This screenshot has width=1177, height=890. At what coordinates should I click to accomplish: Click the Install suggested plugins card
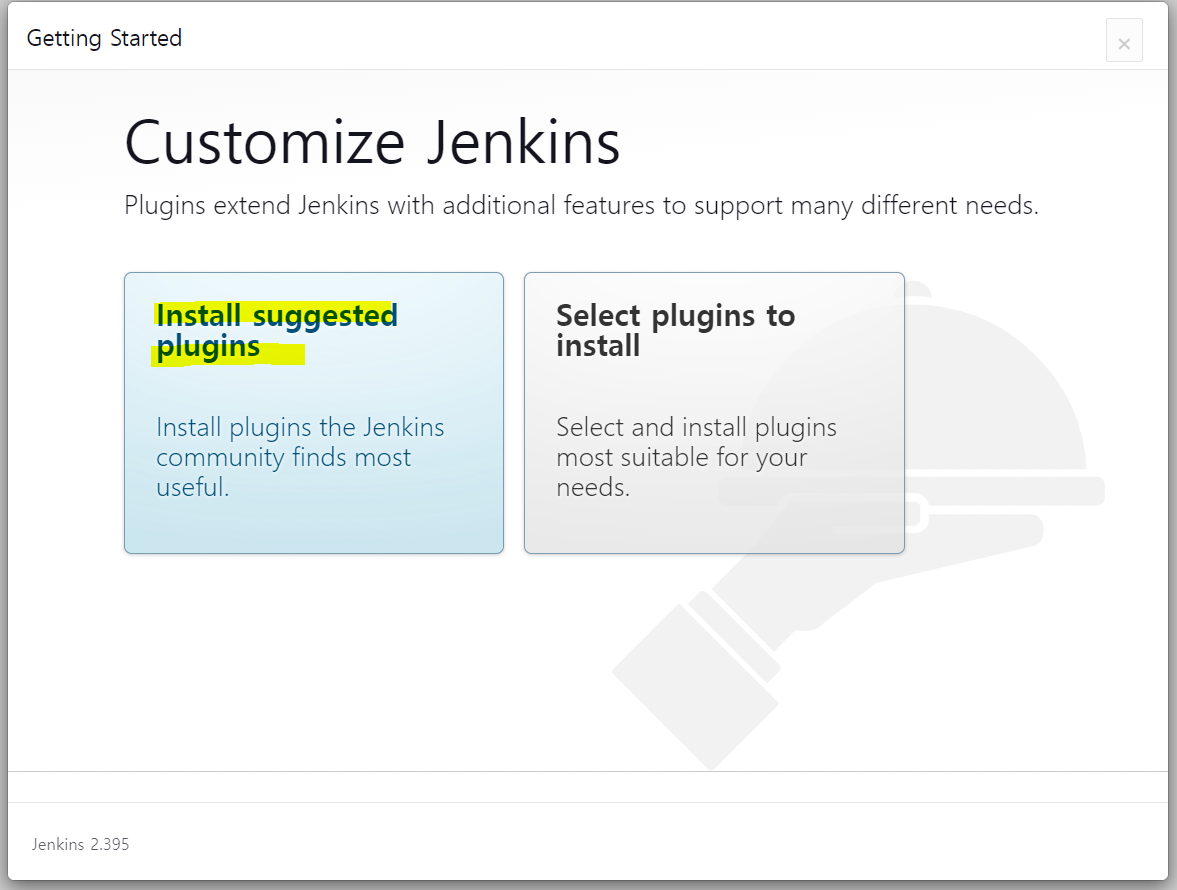pyautogui.click(x=314, y=413)
